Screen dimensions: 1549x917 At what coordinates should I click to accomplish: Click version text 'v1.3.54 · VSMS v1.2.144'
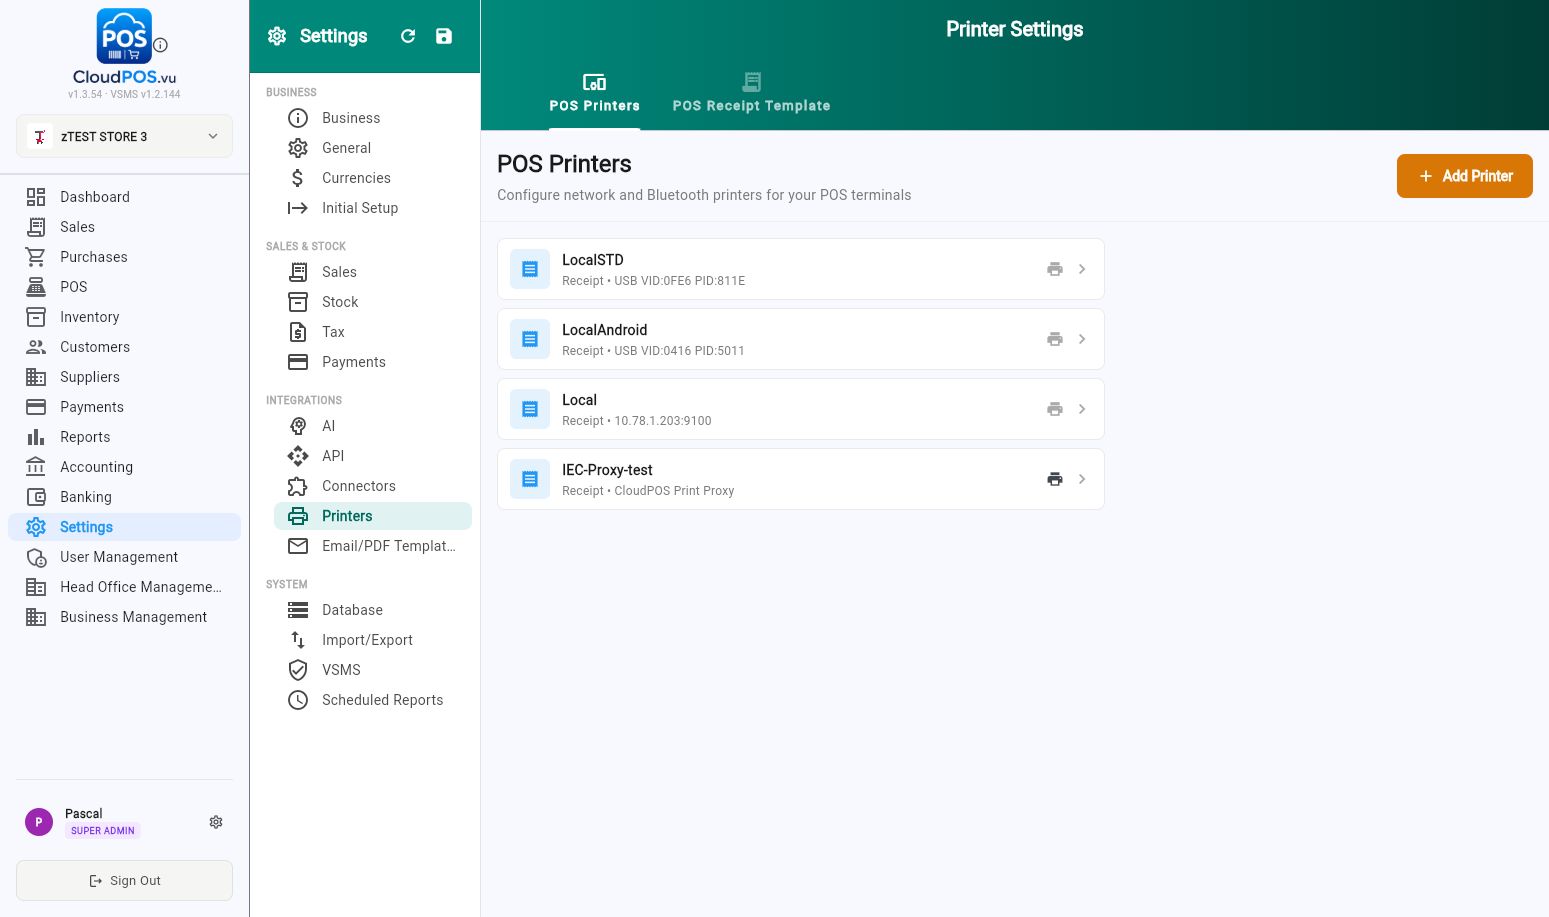click(124, 94)
